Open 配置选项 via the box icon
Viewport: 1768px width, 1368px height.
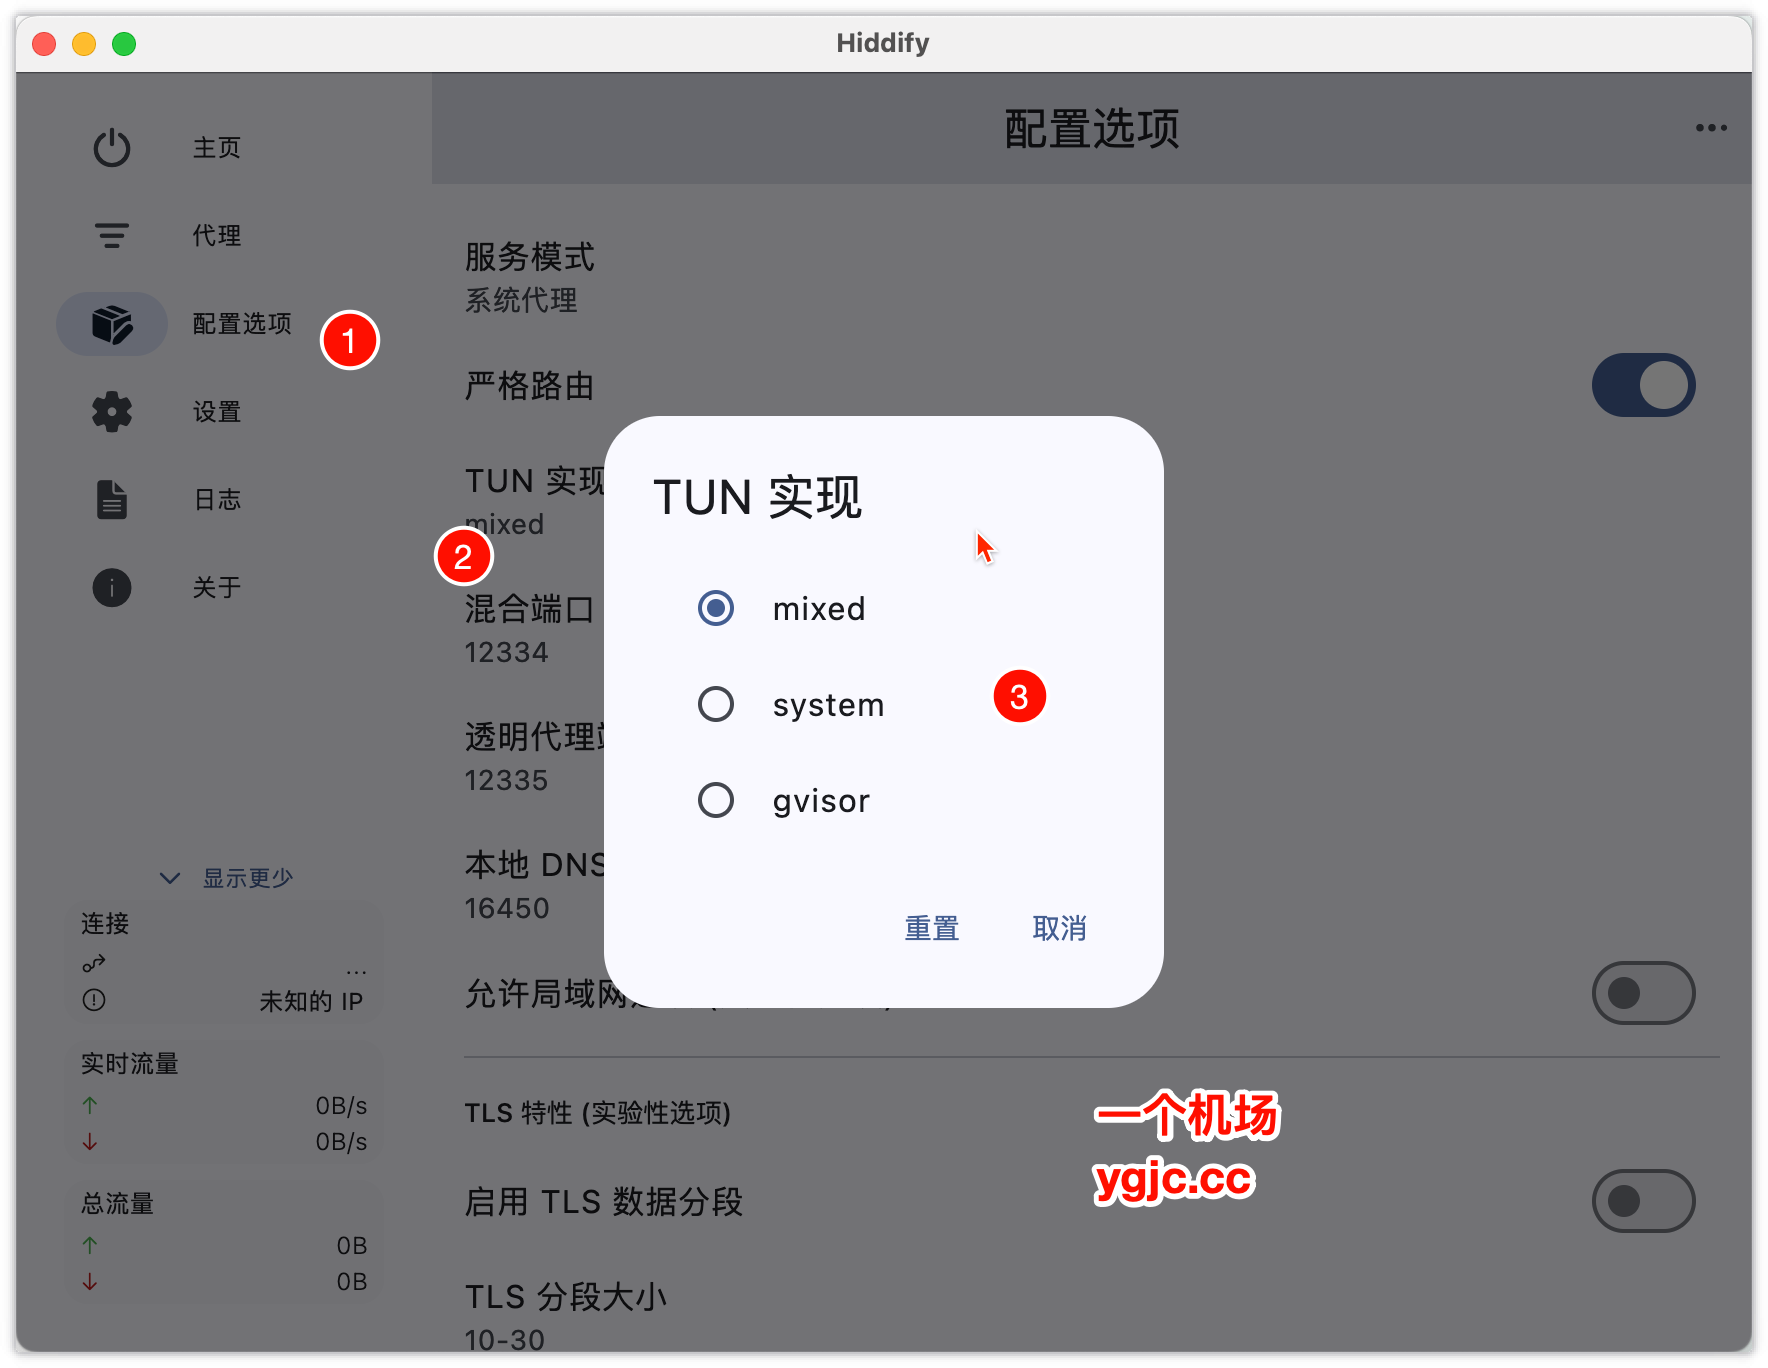coord(111,324)
